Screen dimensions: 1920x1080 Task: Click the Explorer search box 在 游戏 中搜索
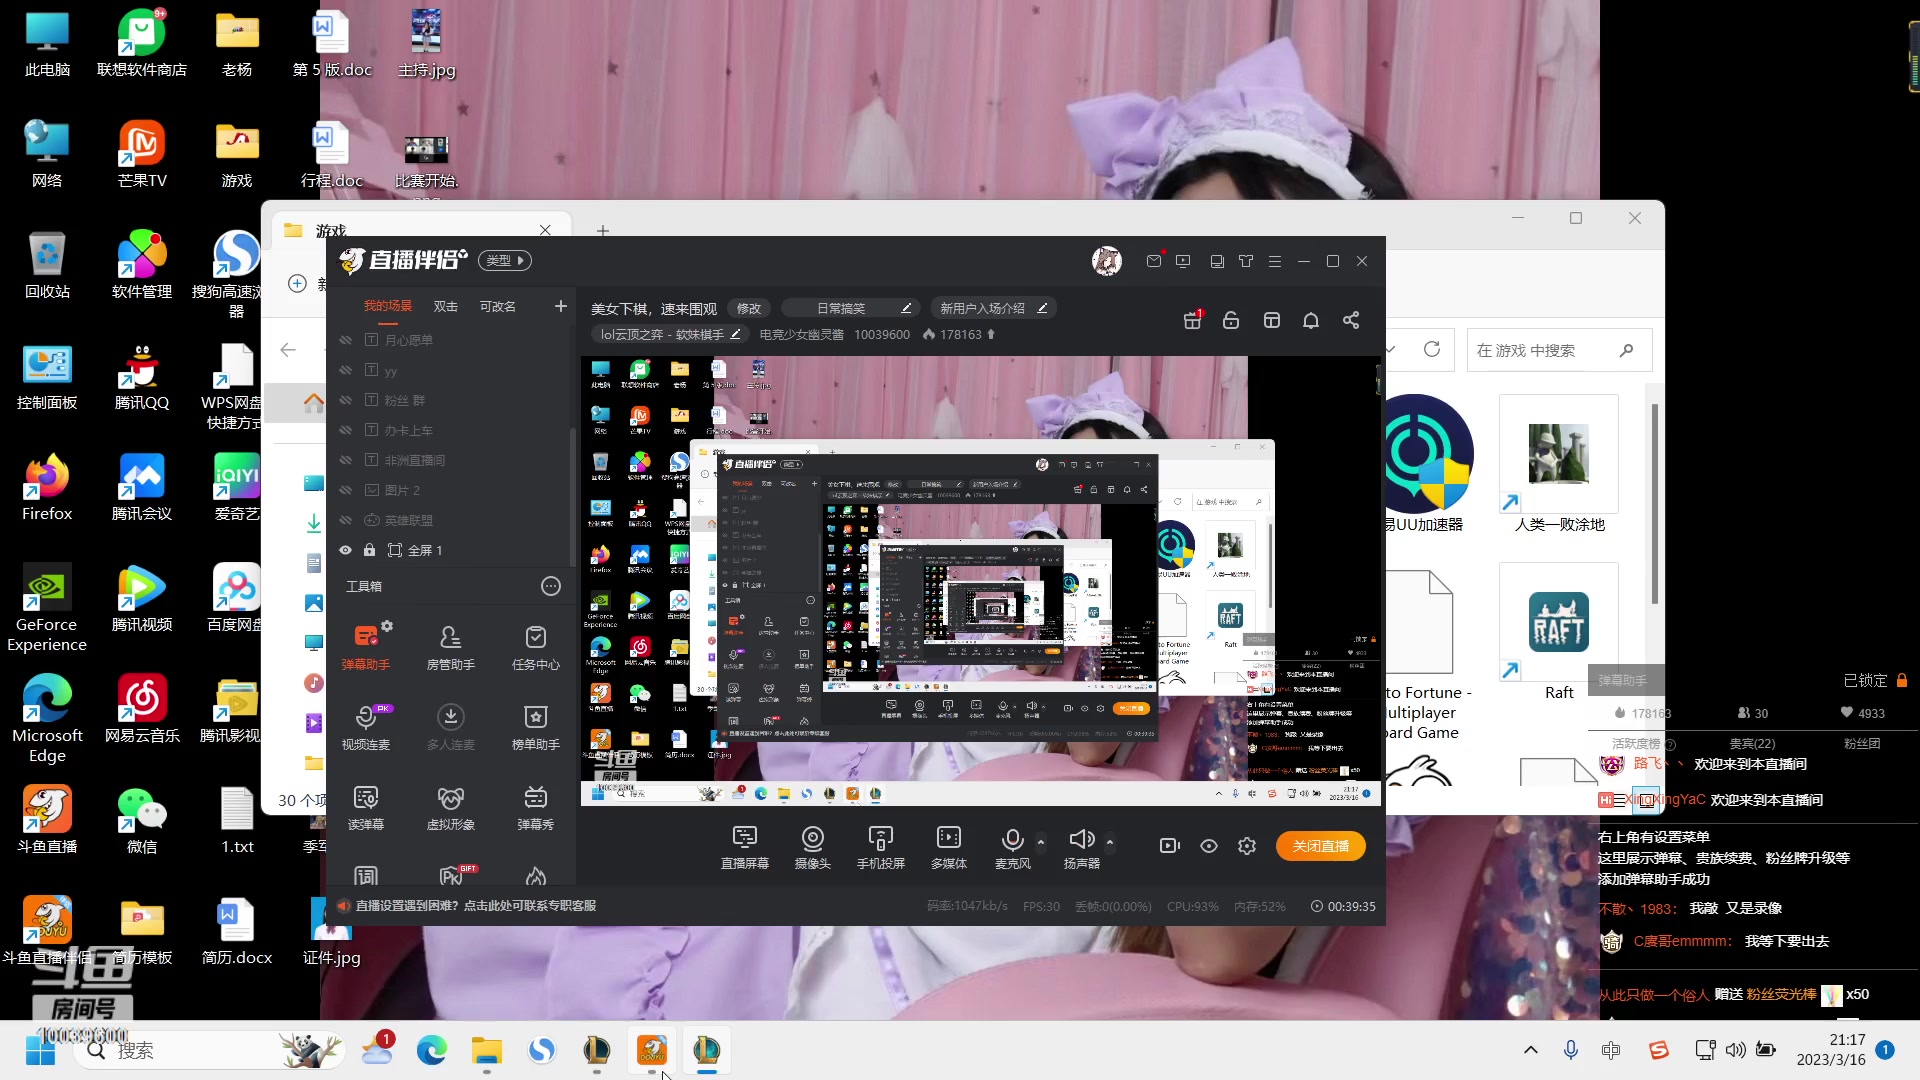[1558, 350]
